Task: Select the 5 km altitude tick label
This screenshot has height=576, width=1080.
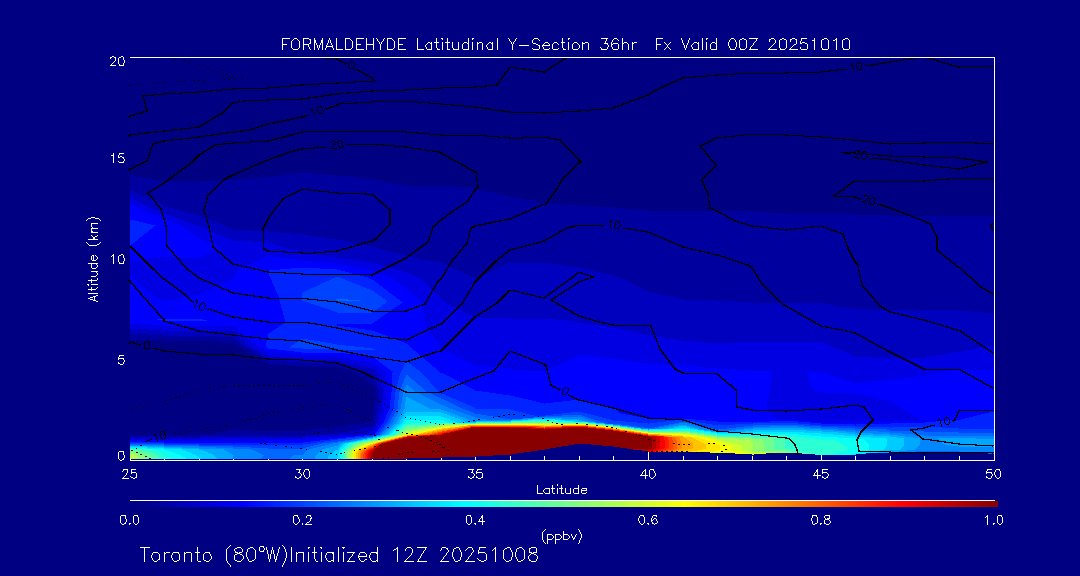Action: point(119,359)
